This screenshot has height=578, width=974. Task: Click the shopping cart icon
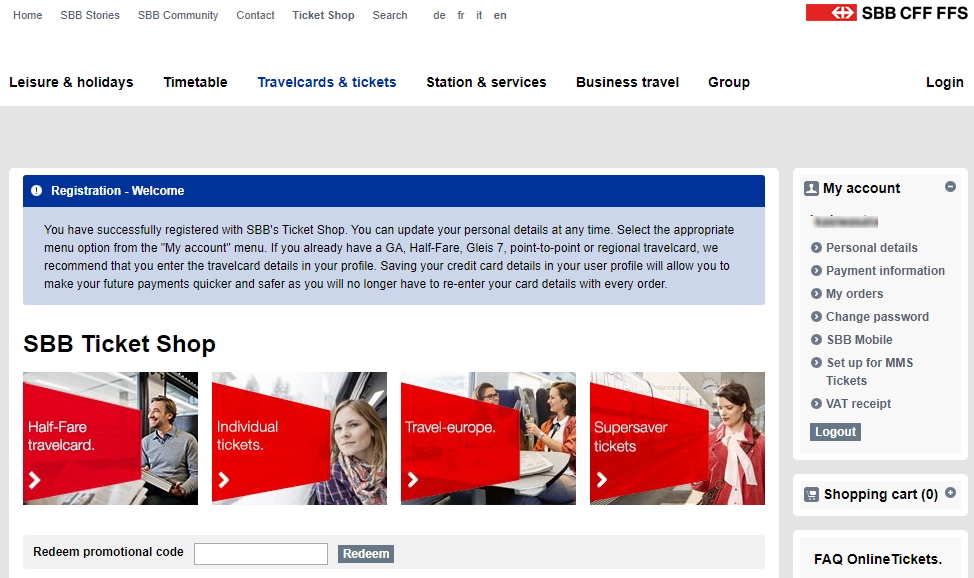tap(811, 495)
